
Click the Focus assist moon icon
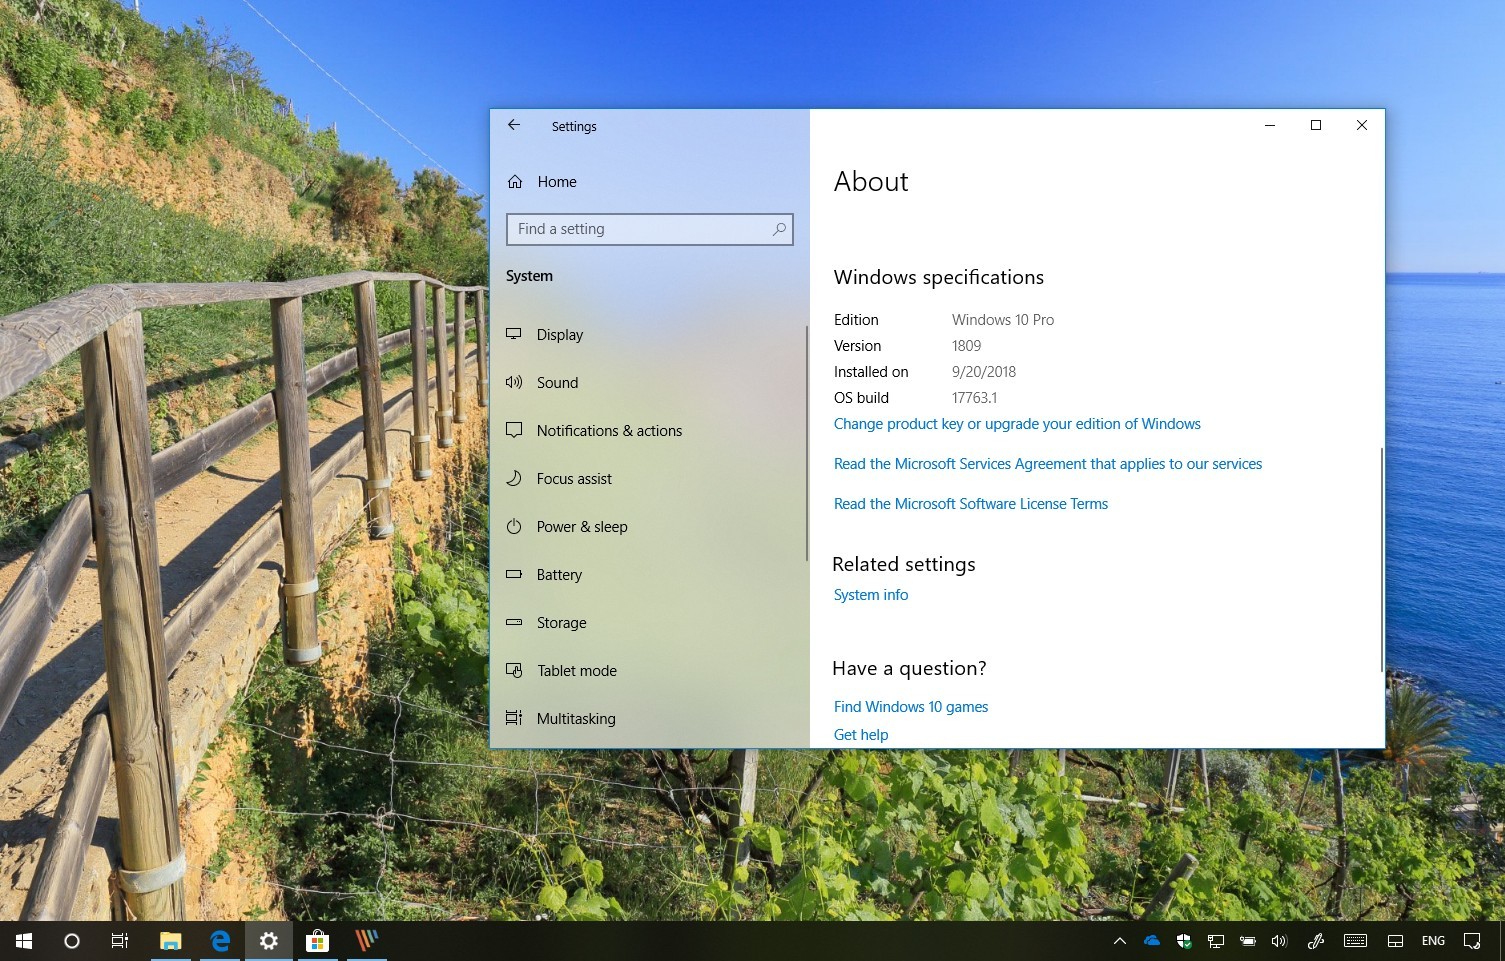(514, 478)
